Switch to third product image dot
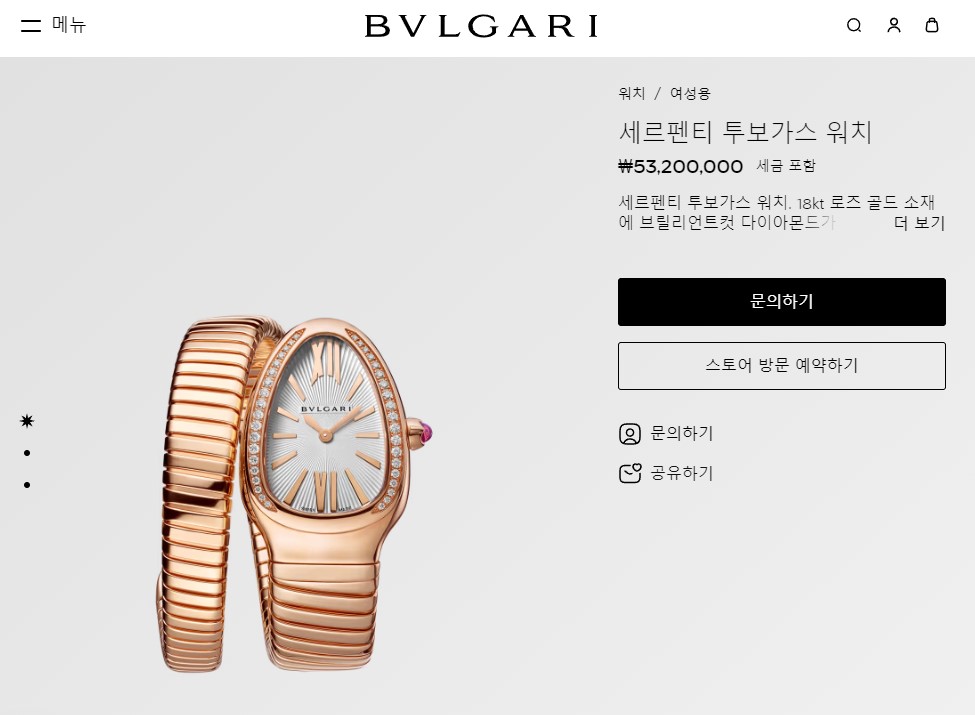The image size is (975, 715). click(x=27, y=484)
